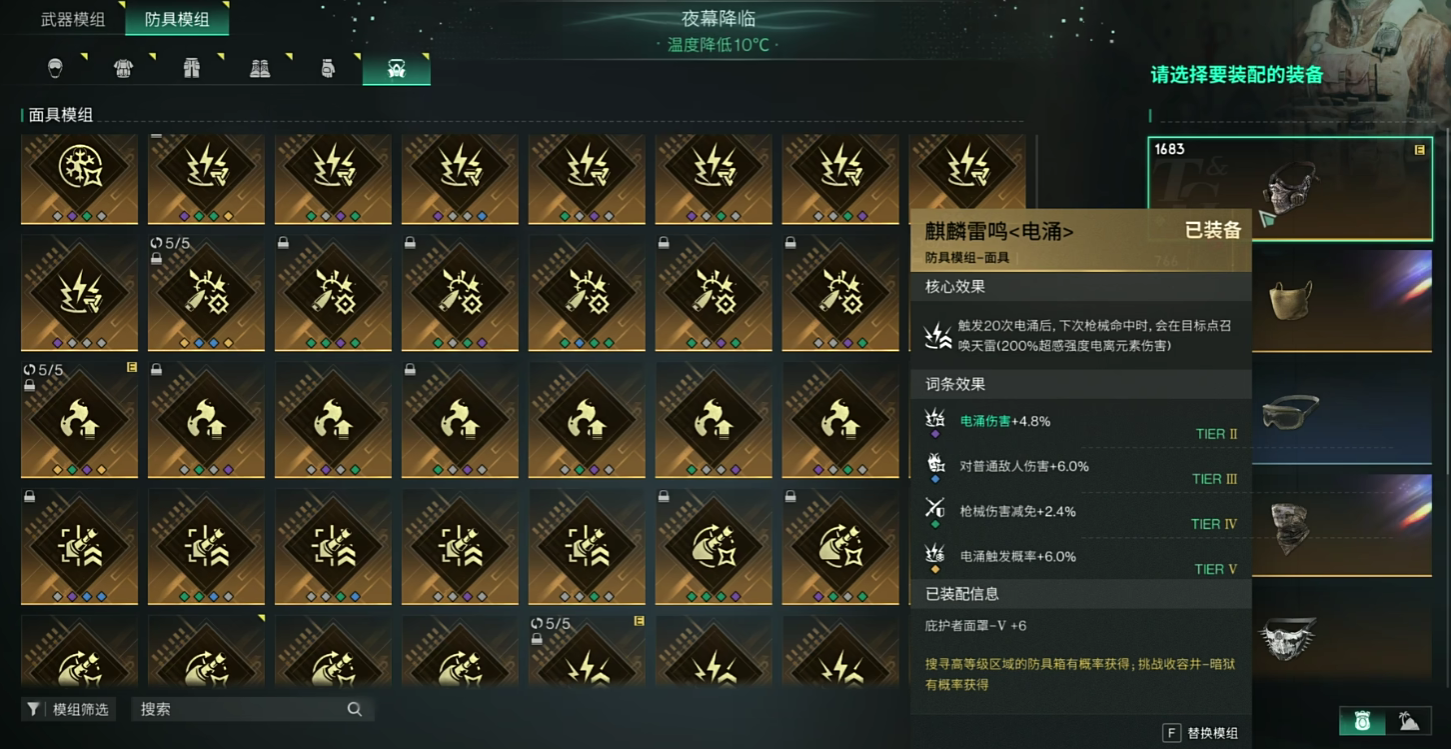The image size is (1451, 749).
Task: Click the 替换模组 button
Action: tap(1201, 733)
